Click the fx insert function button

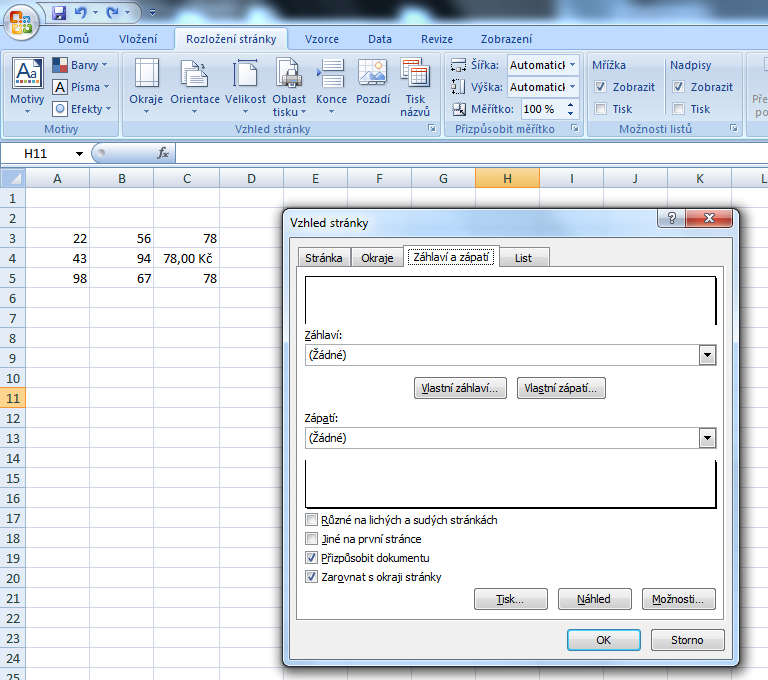click(x=163, y=153)
